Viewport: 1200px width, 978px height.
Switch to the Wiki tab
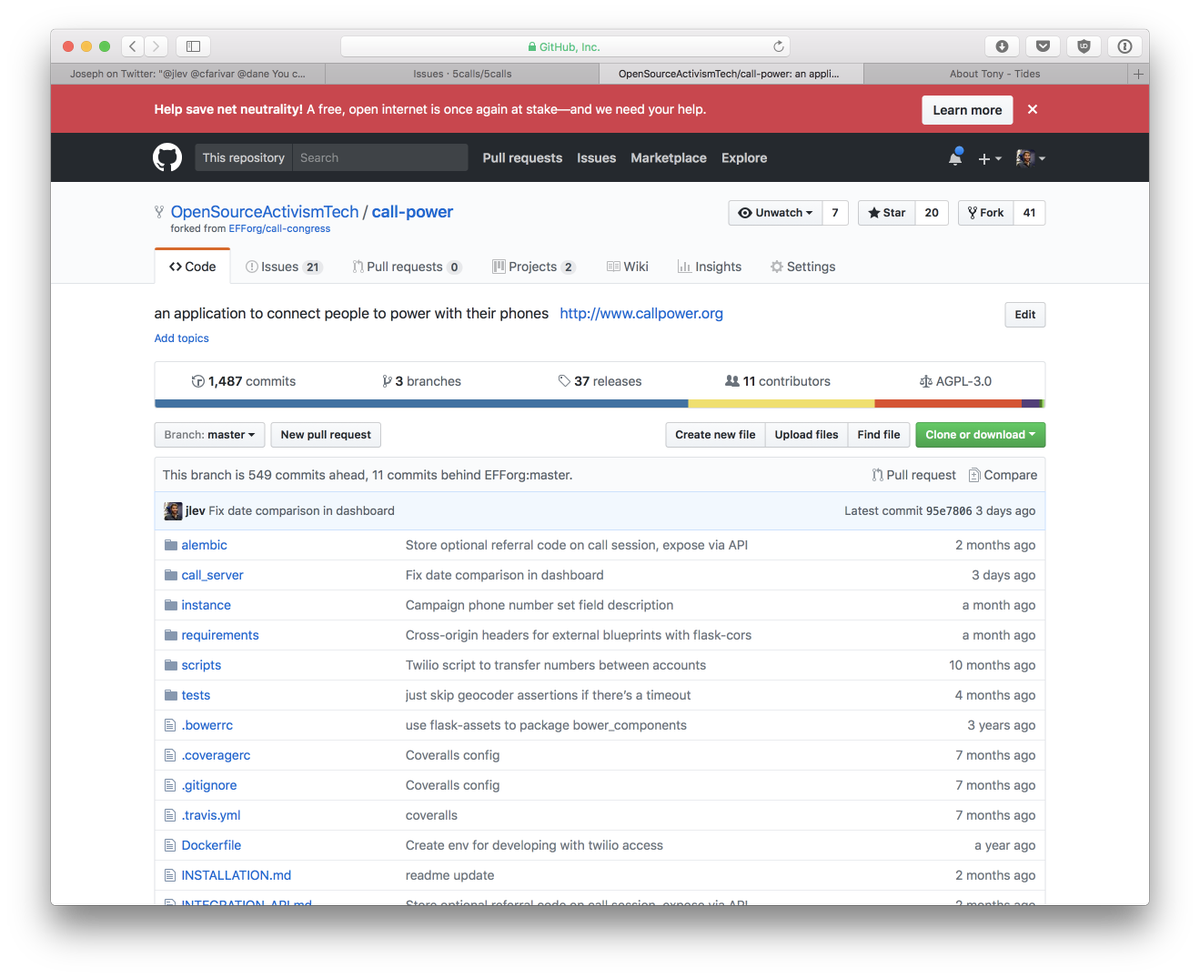(x=627, y=267)
